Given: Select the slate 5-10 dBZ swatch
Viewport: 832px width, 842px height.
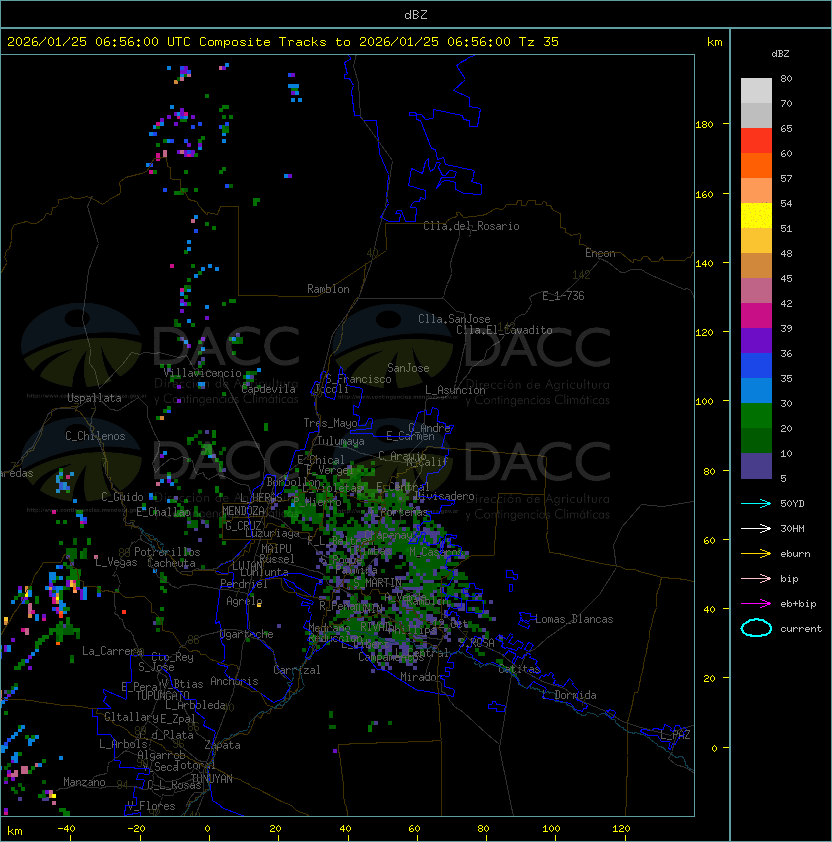Looking at the screenshot, I should click(756, 466).
